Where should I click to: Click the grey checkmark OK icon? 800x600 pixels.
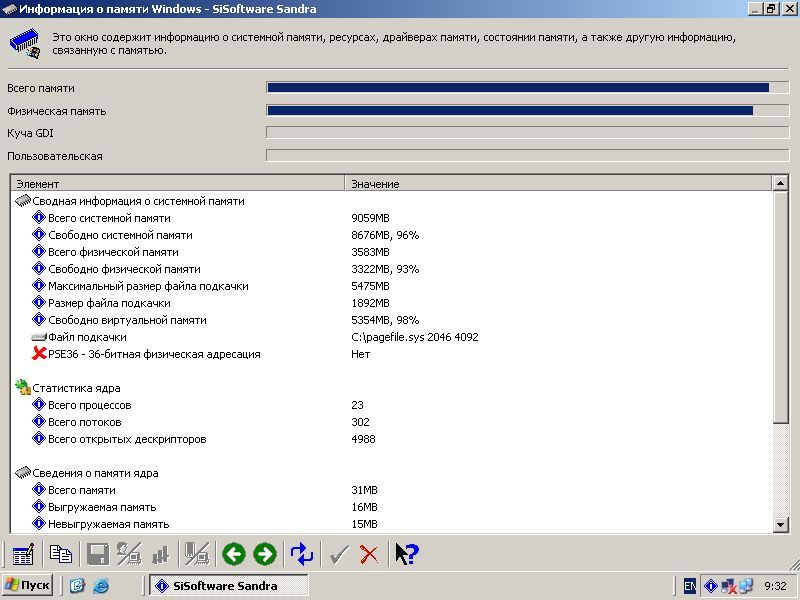(339, 554)
